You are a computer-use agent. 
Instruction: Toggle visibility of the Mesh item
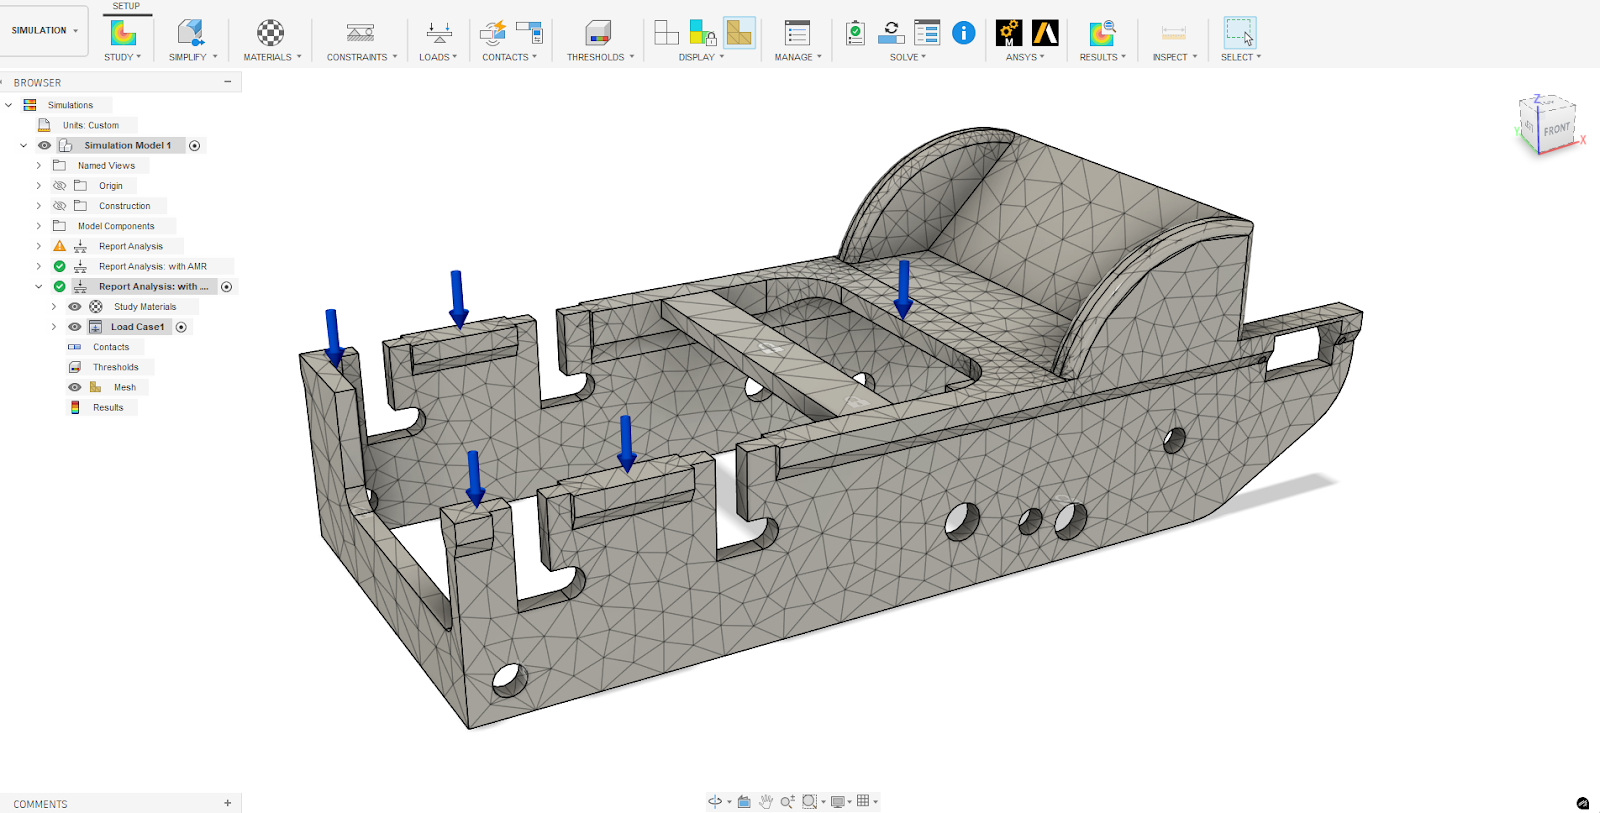click(x=75, y=388)
